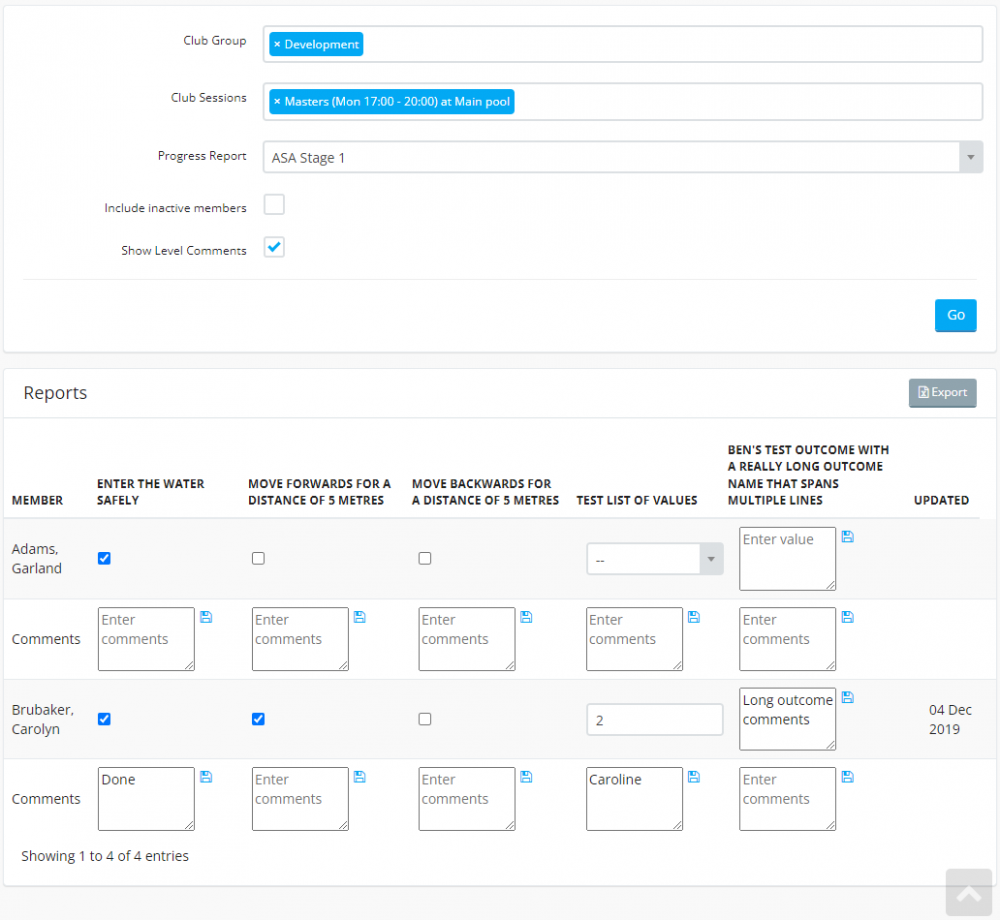Save Adams Garland's Enter the Water Safely comment
The height and width of the screenshot is (920, 1000).
coord(206,617)
